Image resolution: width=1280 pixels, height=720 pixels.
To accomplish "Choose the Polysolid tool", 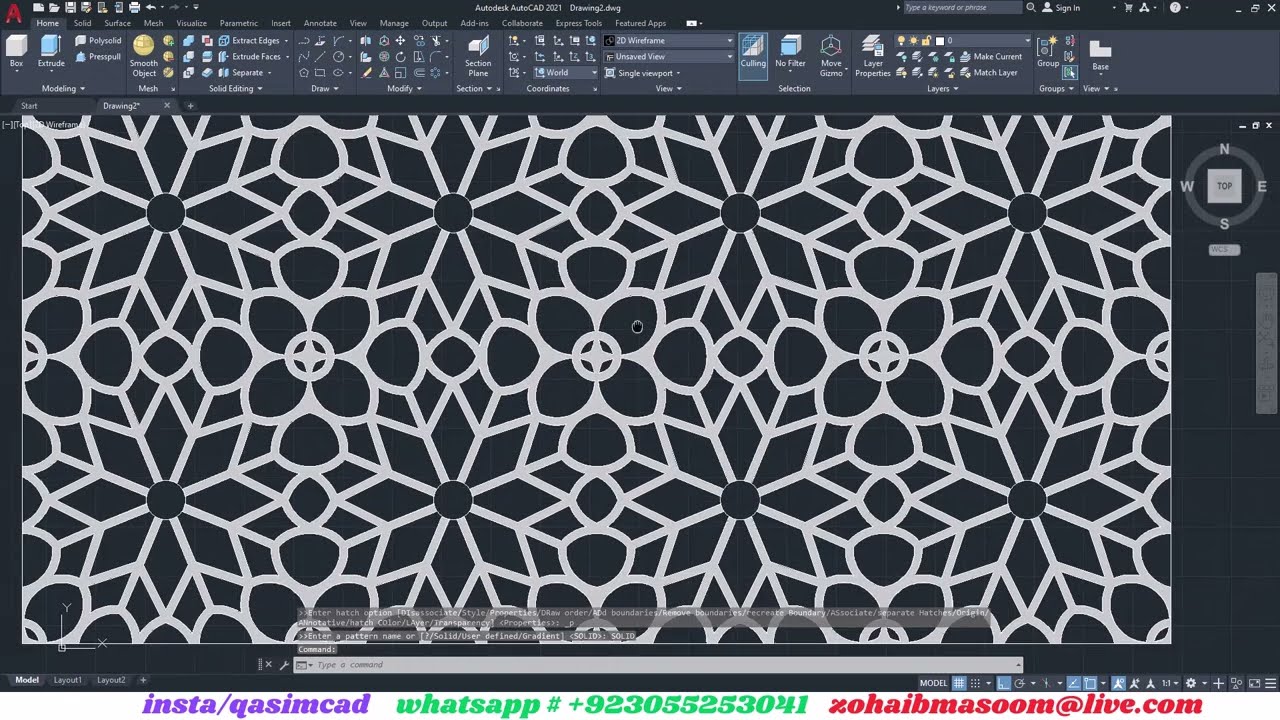I will (x=98, y=41).
